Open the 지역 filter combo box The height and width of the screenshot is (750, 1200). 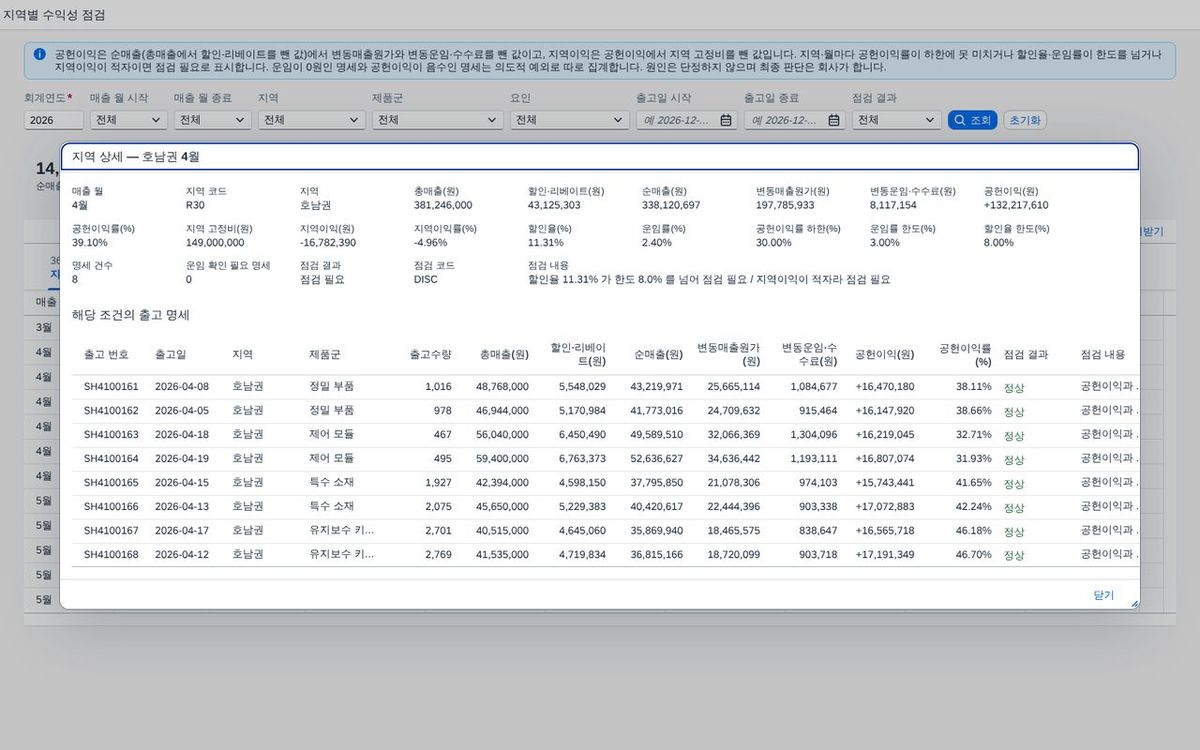(310, 120)
